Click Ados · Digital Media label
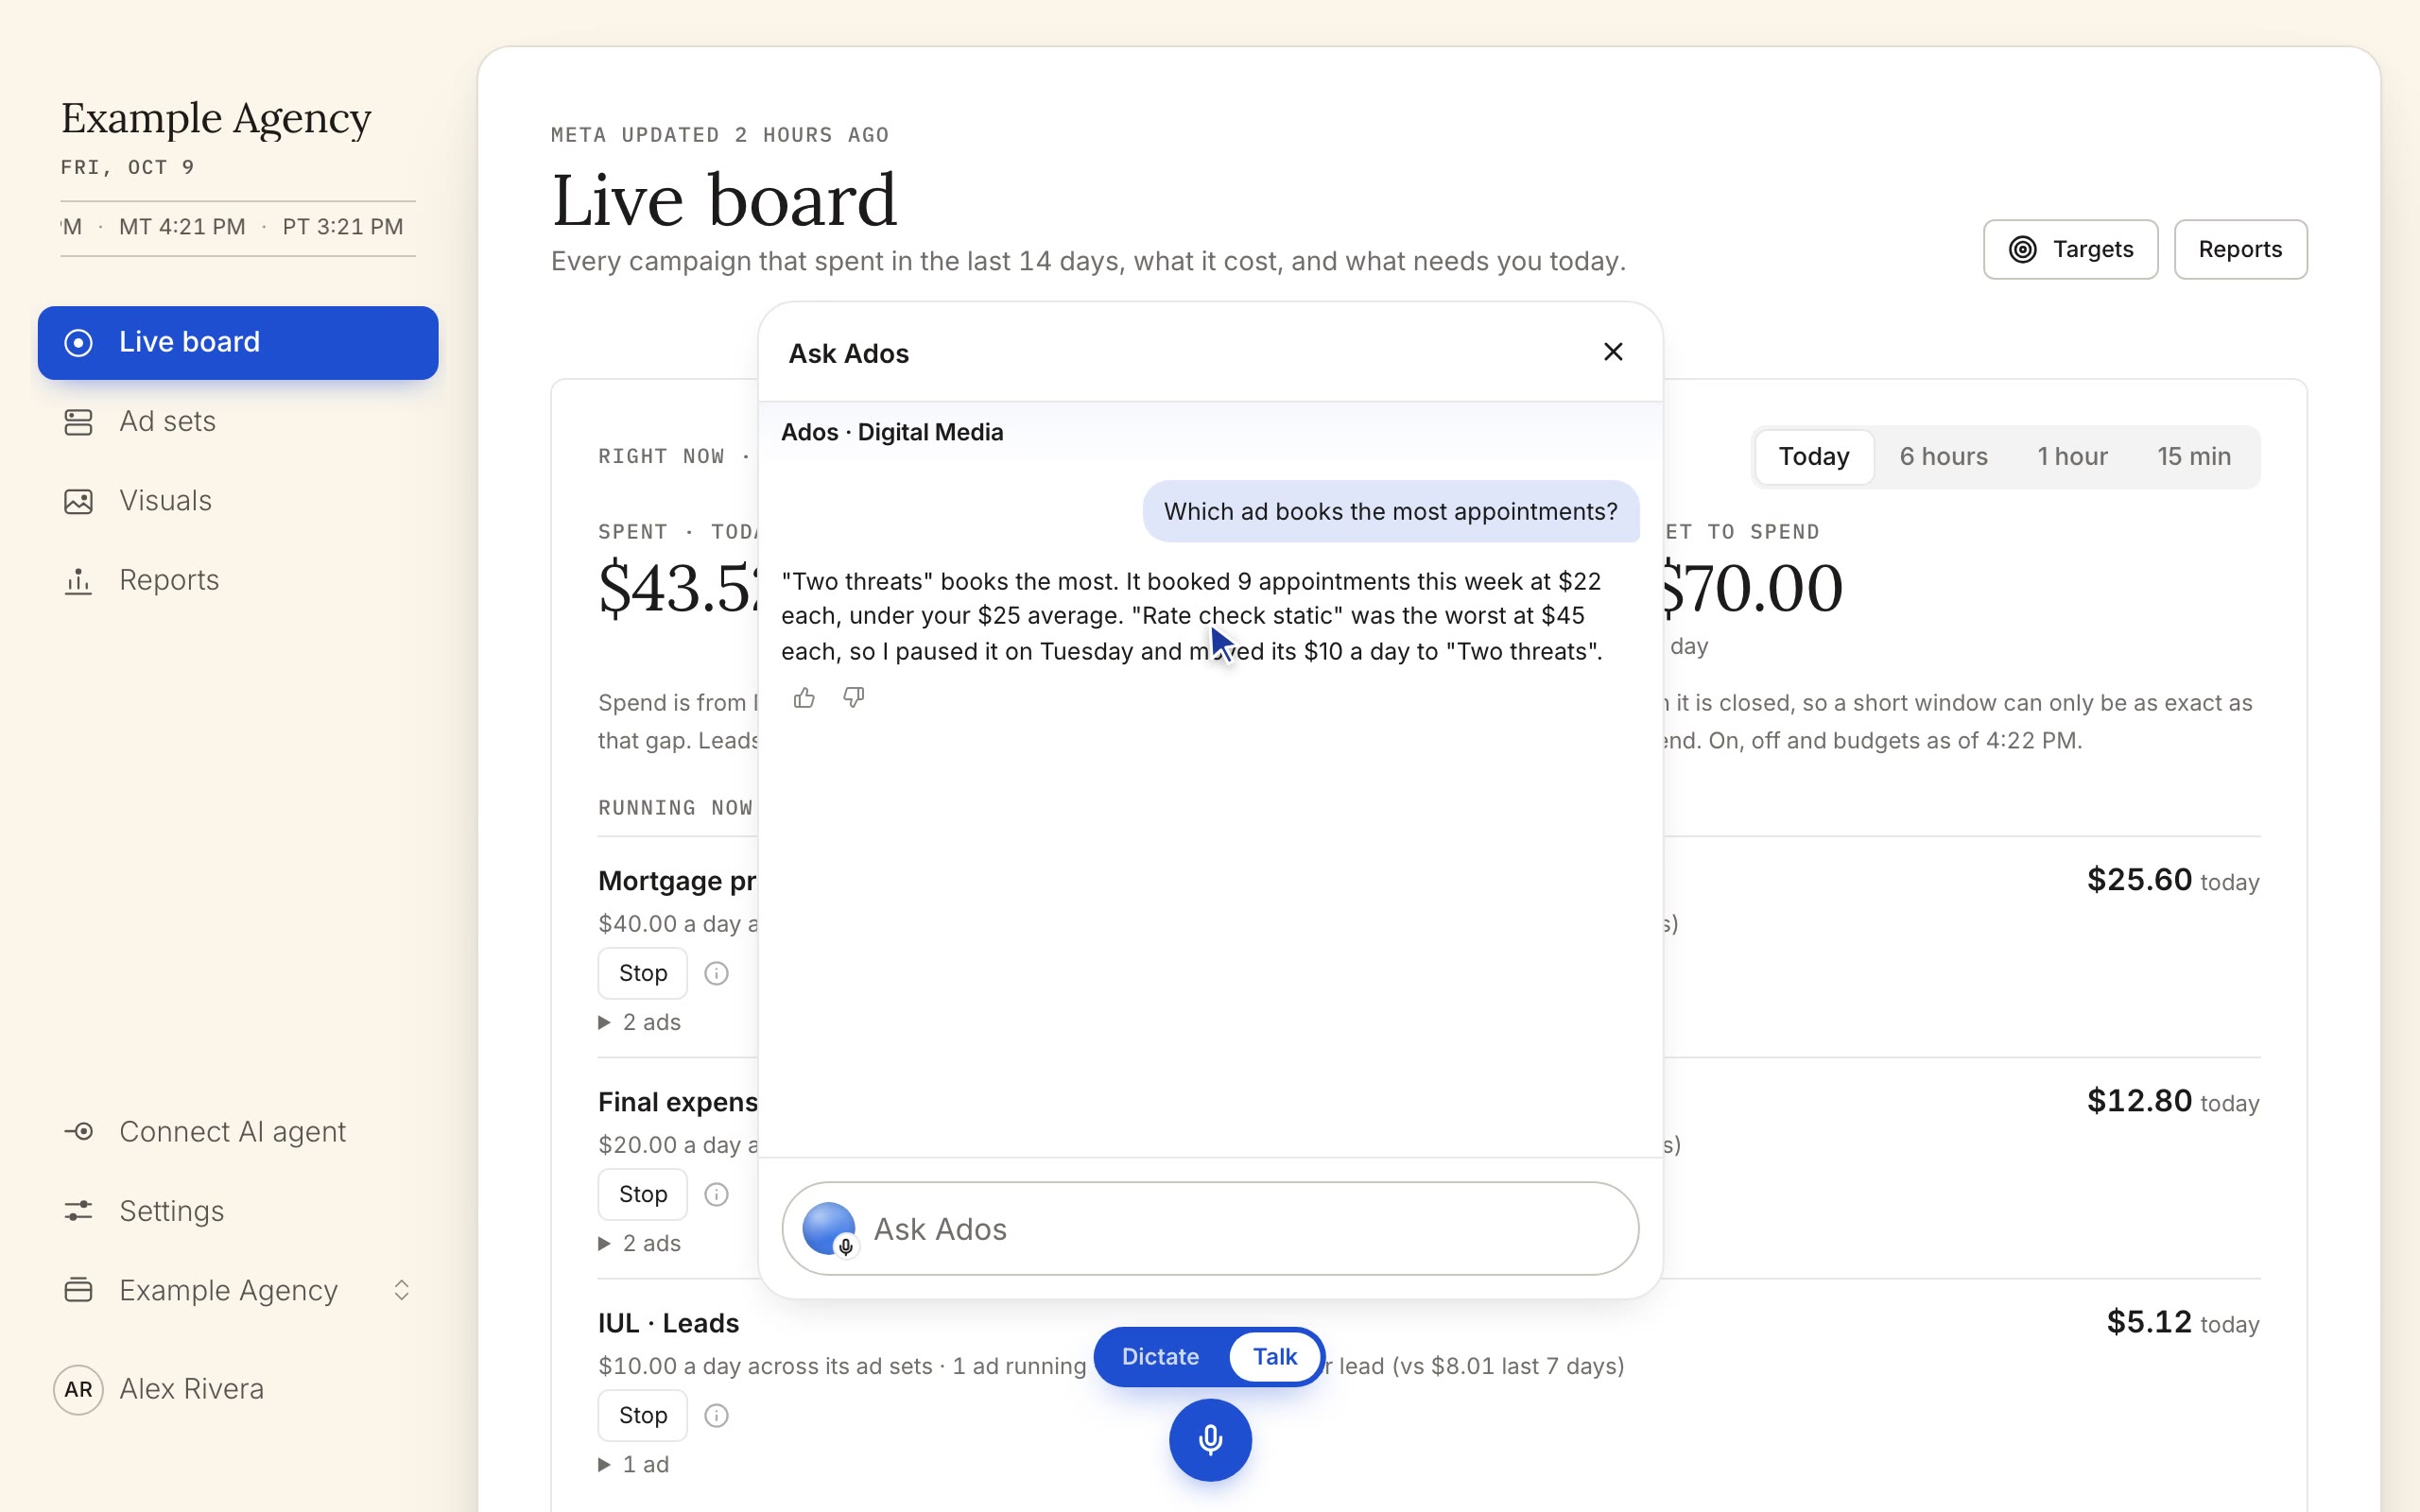2420x1512 pixels. pos(892,432)
